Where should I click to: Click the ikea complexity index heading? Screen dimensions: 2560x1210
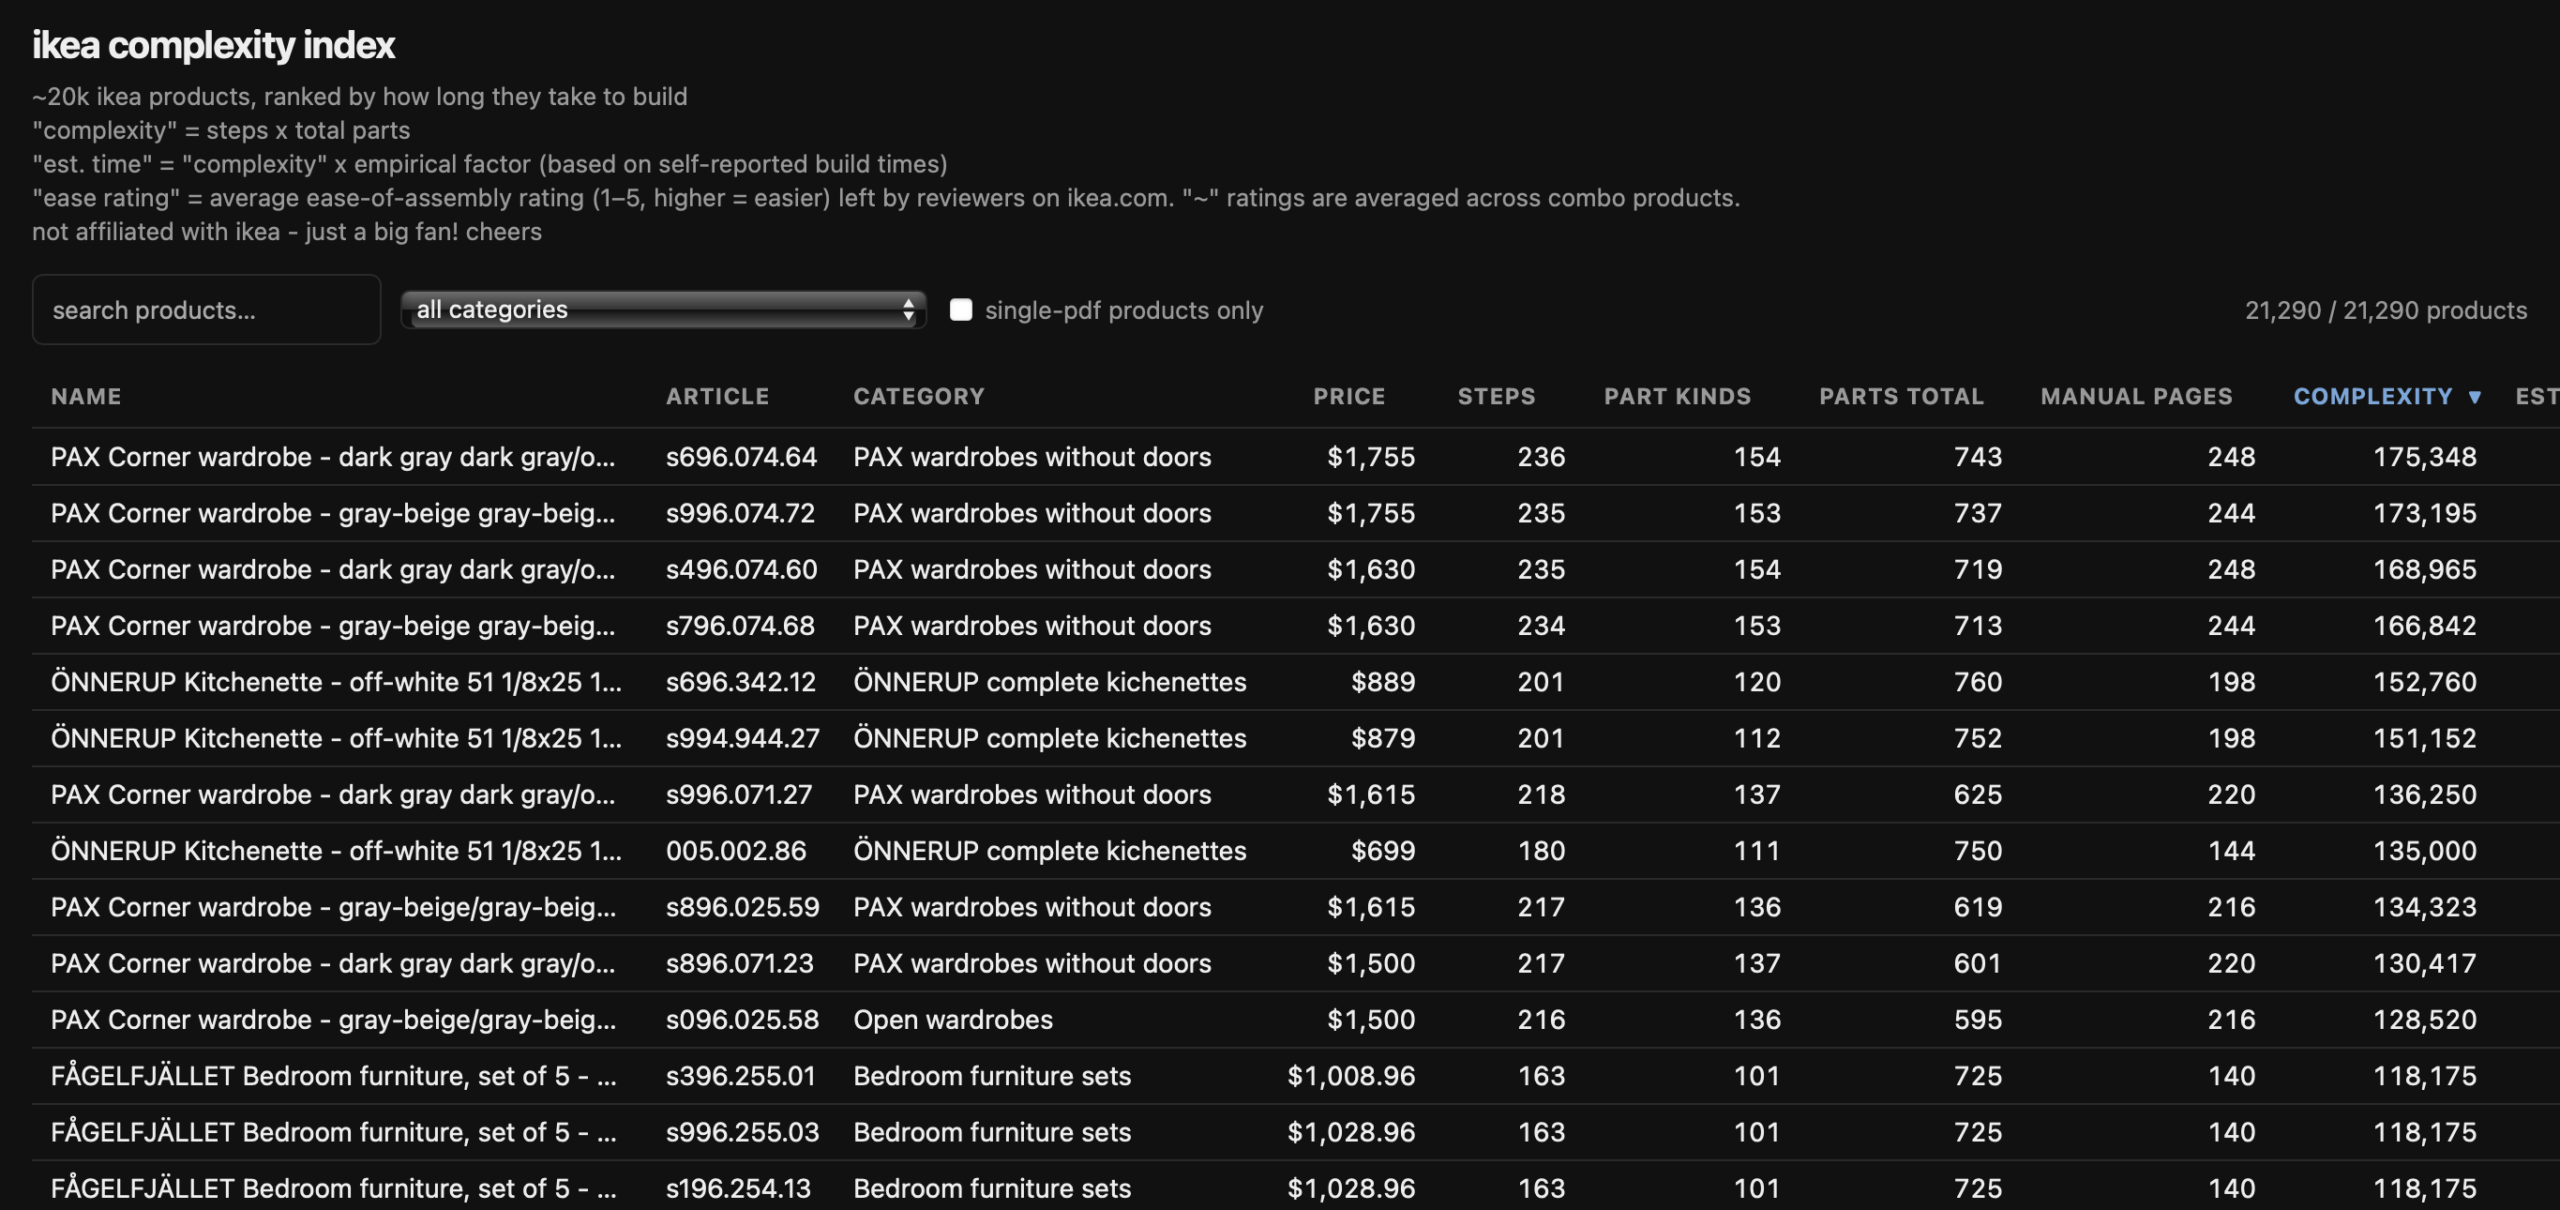[214, 45]
